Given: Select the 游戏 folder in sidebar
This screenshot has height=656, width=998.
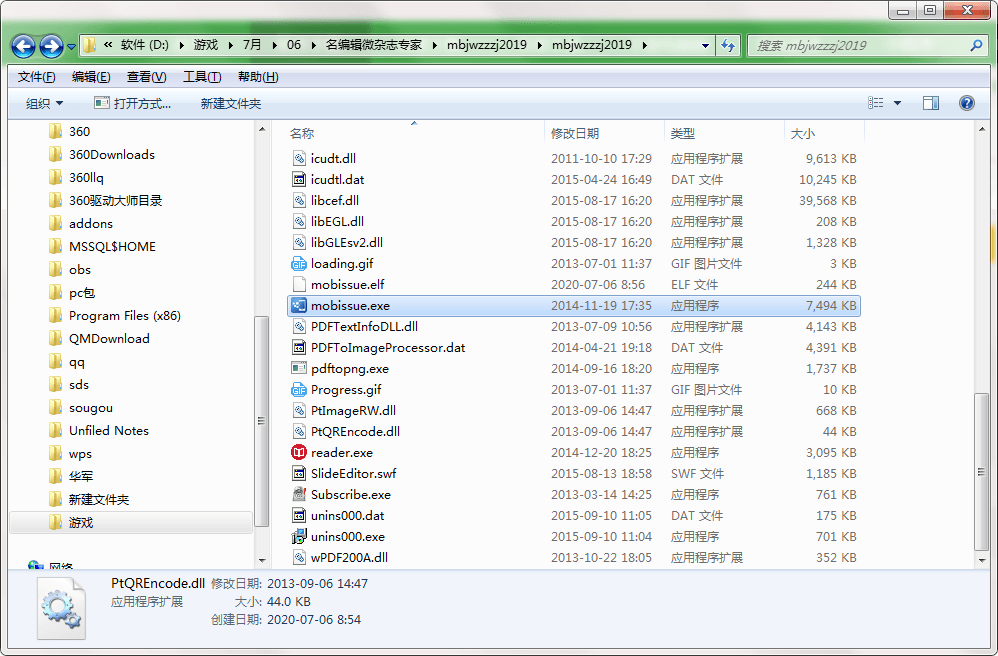Looking at the screenshot, I should coord(81,522).
